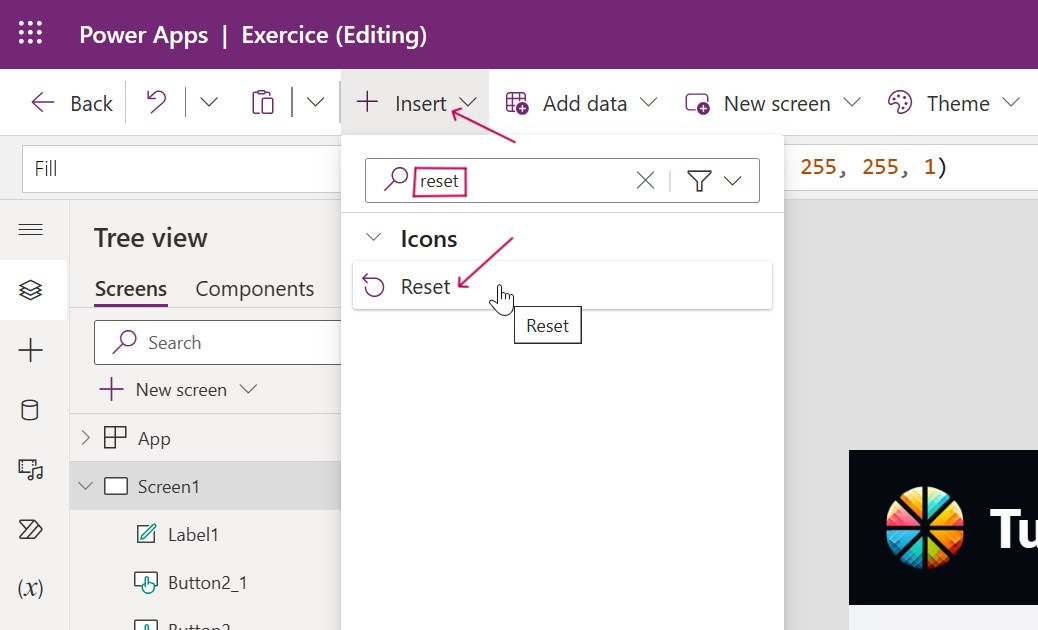Collapse the Screen1 tree node
This screenshot has width=1038, height=630.
tap(85, 486)
